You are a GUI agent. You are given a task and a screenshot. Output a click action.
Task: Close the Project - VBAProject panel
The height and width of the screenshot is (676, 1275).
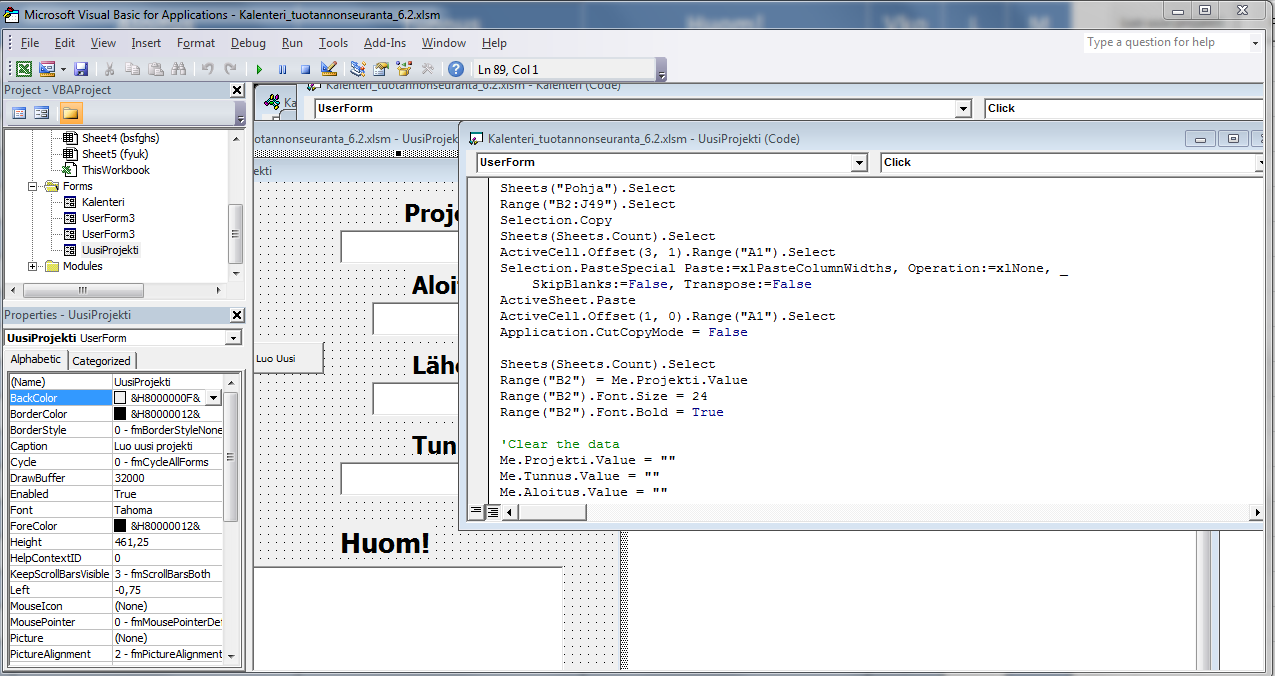point(237,90)
